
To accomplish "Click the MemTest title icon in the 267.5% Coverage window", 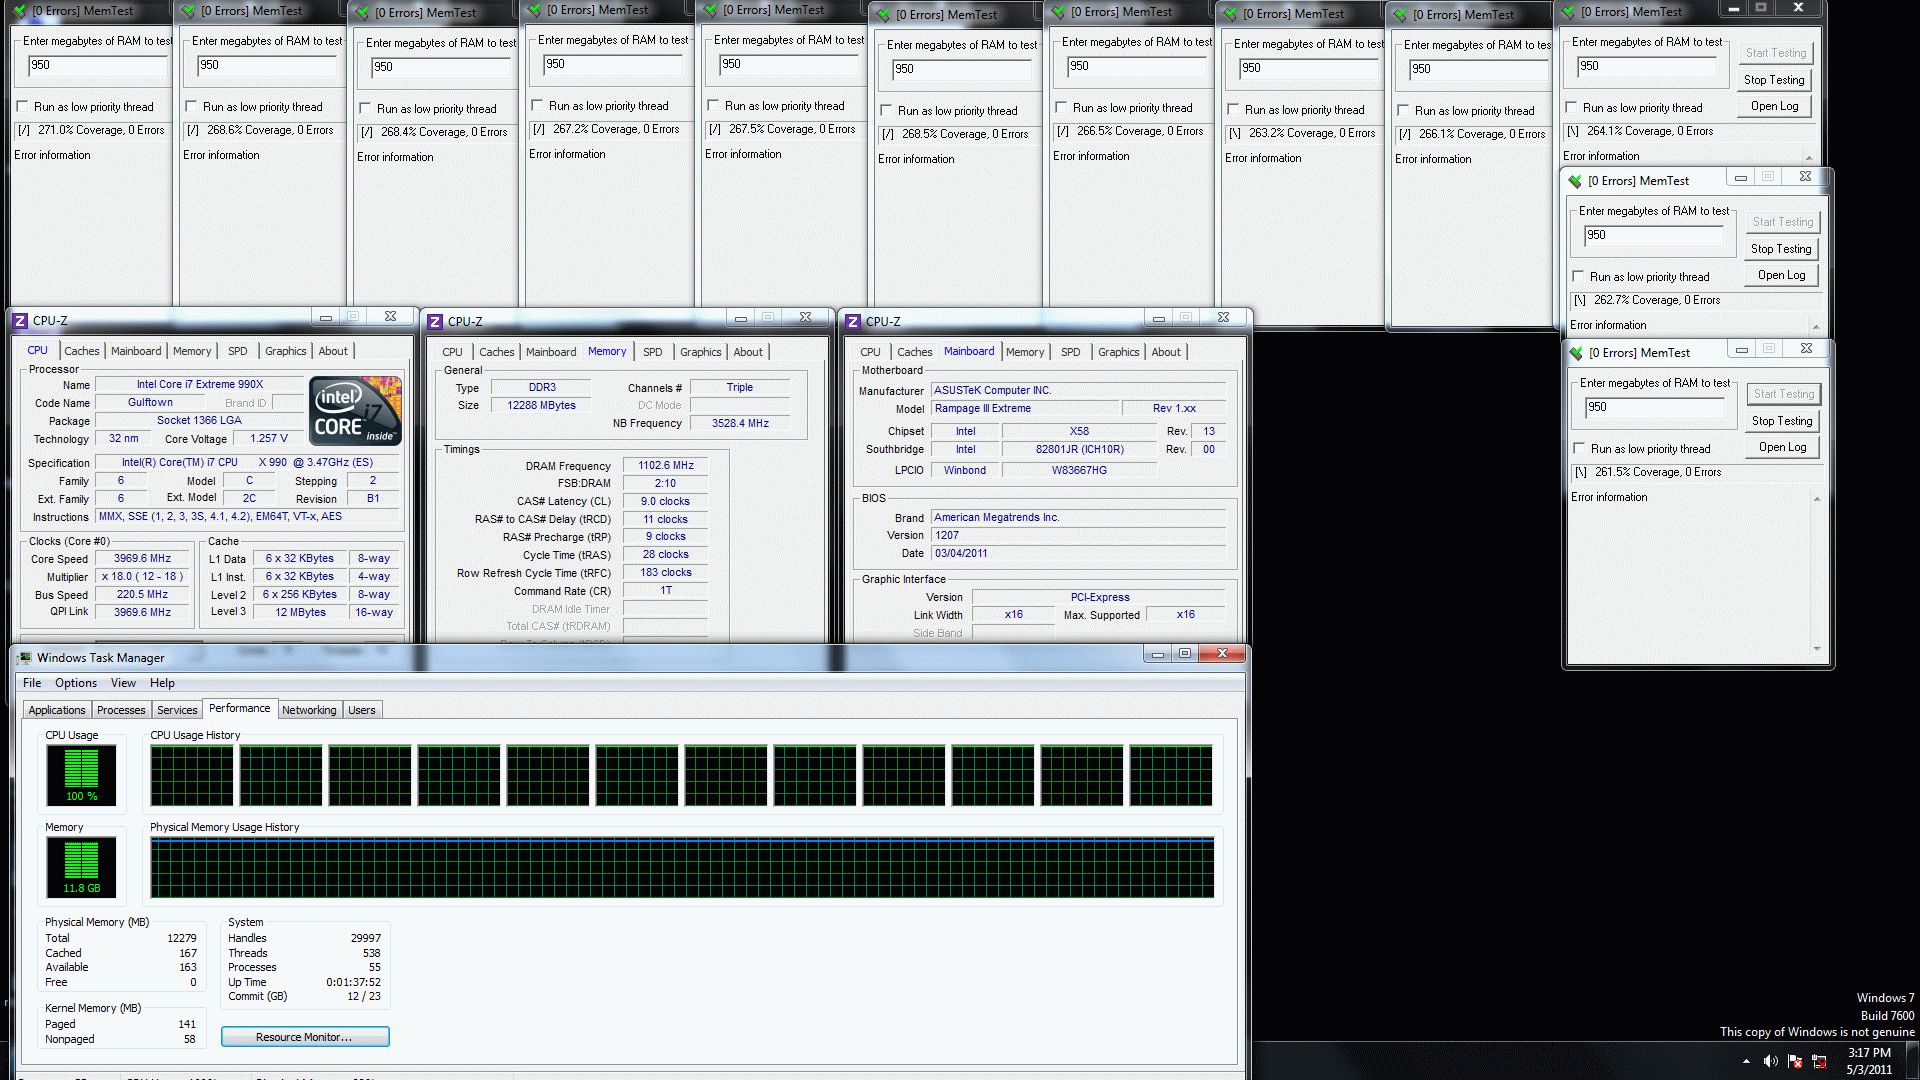I will coord(711,10).
